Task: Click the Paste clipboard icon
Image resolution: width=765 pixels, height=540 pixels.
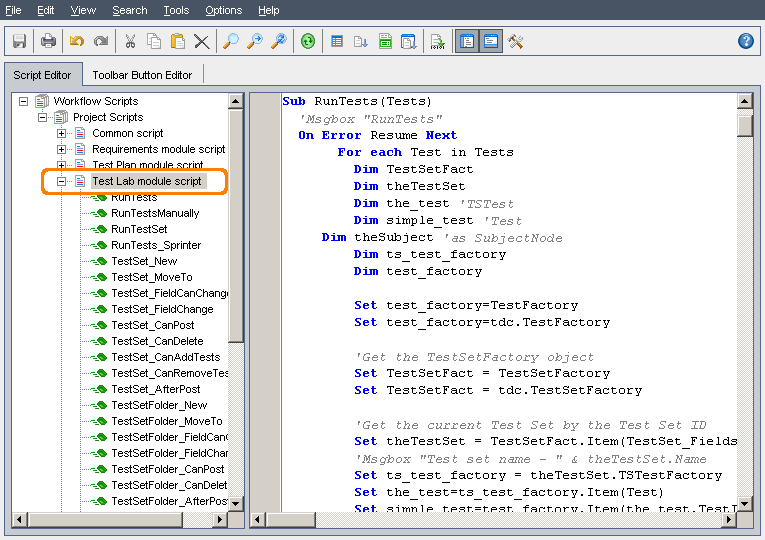Action: coord(178,41)
